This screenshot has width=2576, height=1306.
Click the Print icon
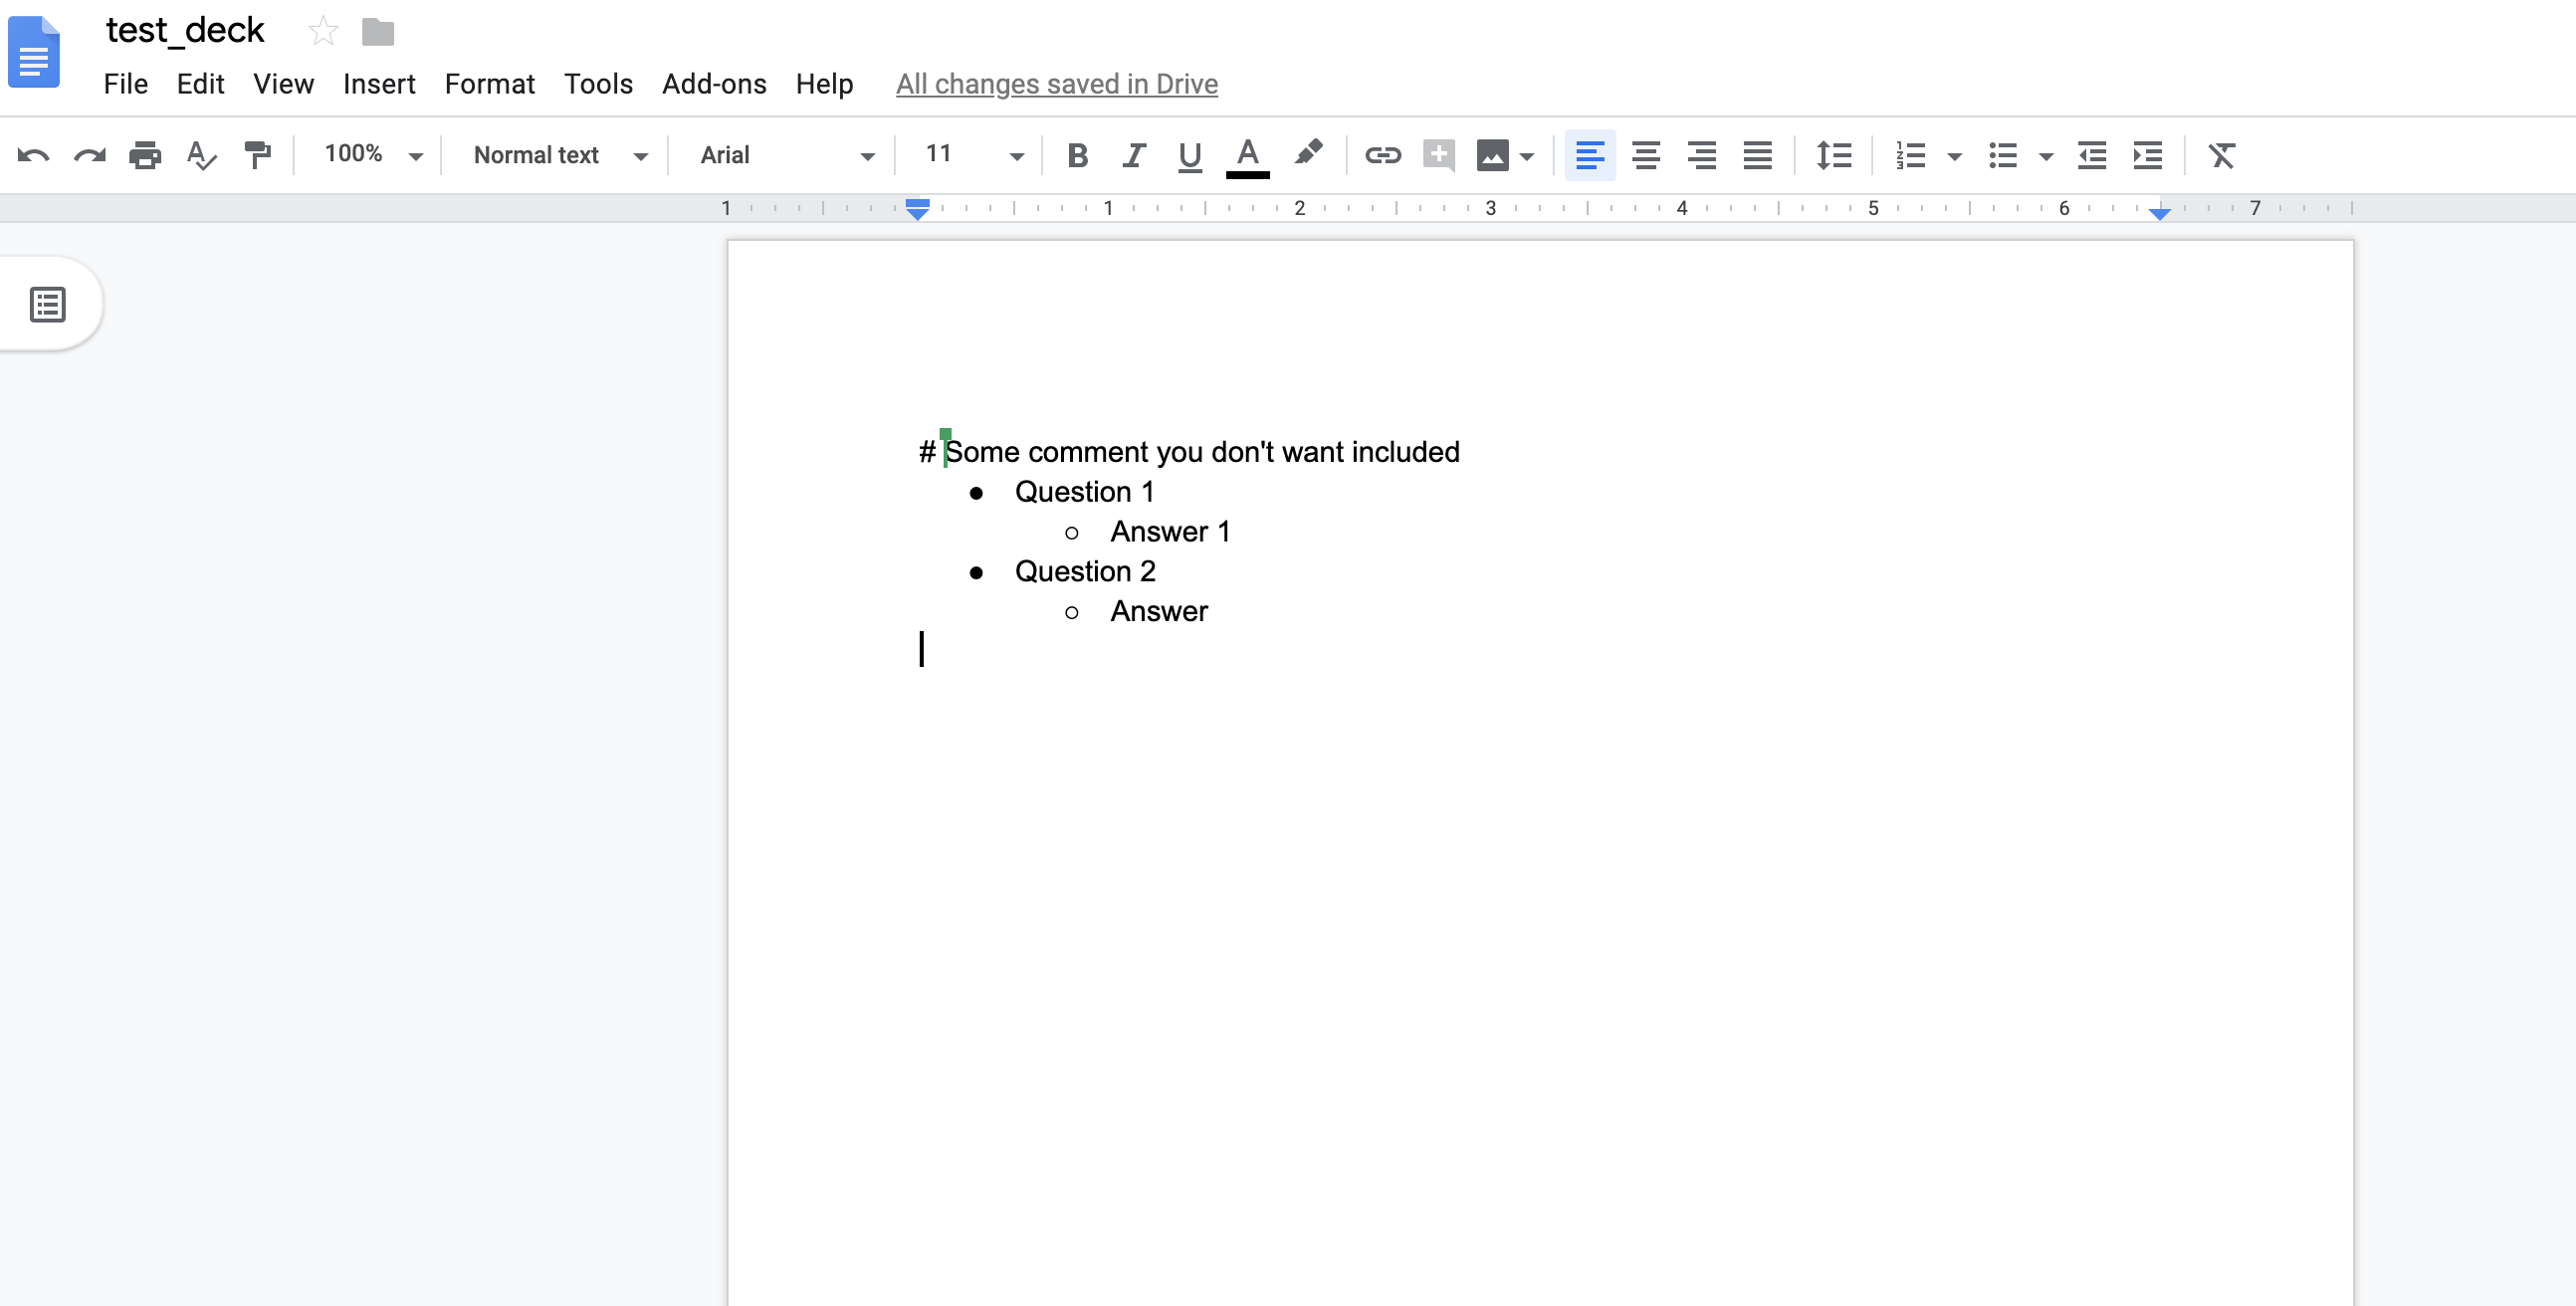point(145,155)
